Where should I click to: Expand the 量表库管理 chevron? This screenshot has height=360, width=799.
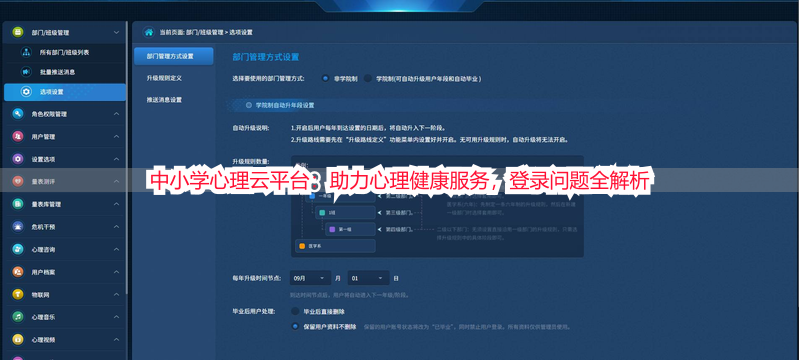click(x=117, y=203)
